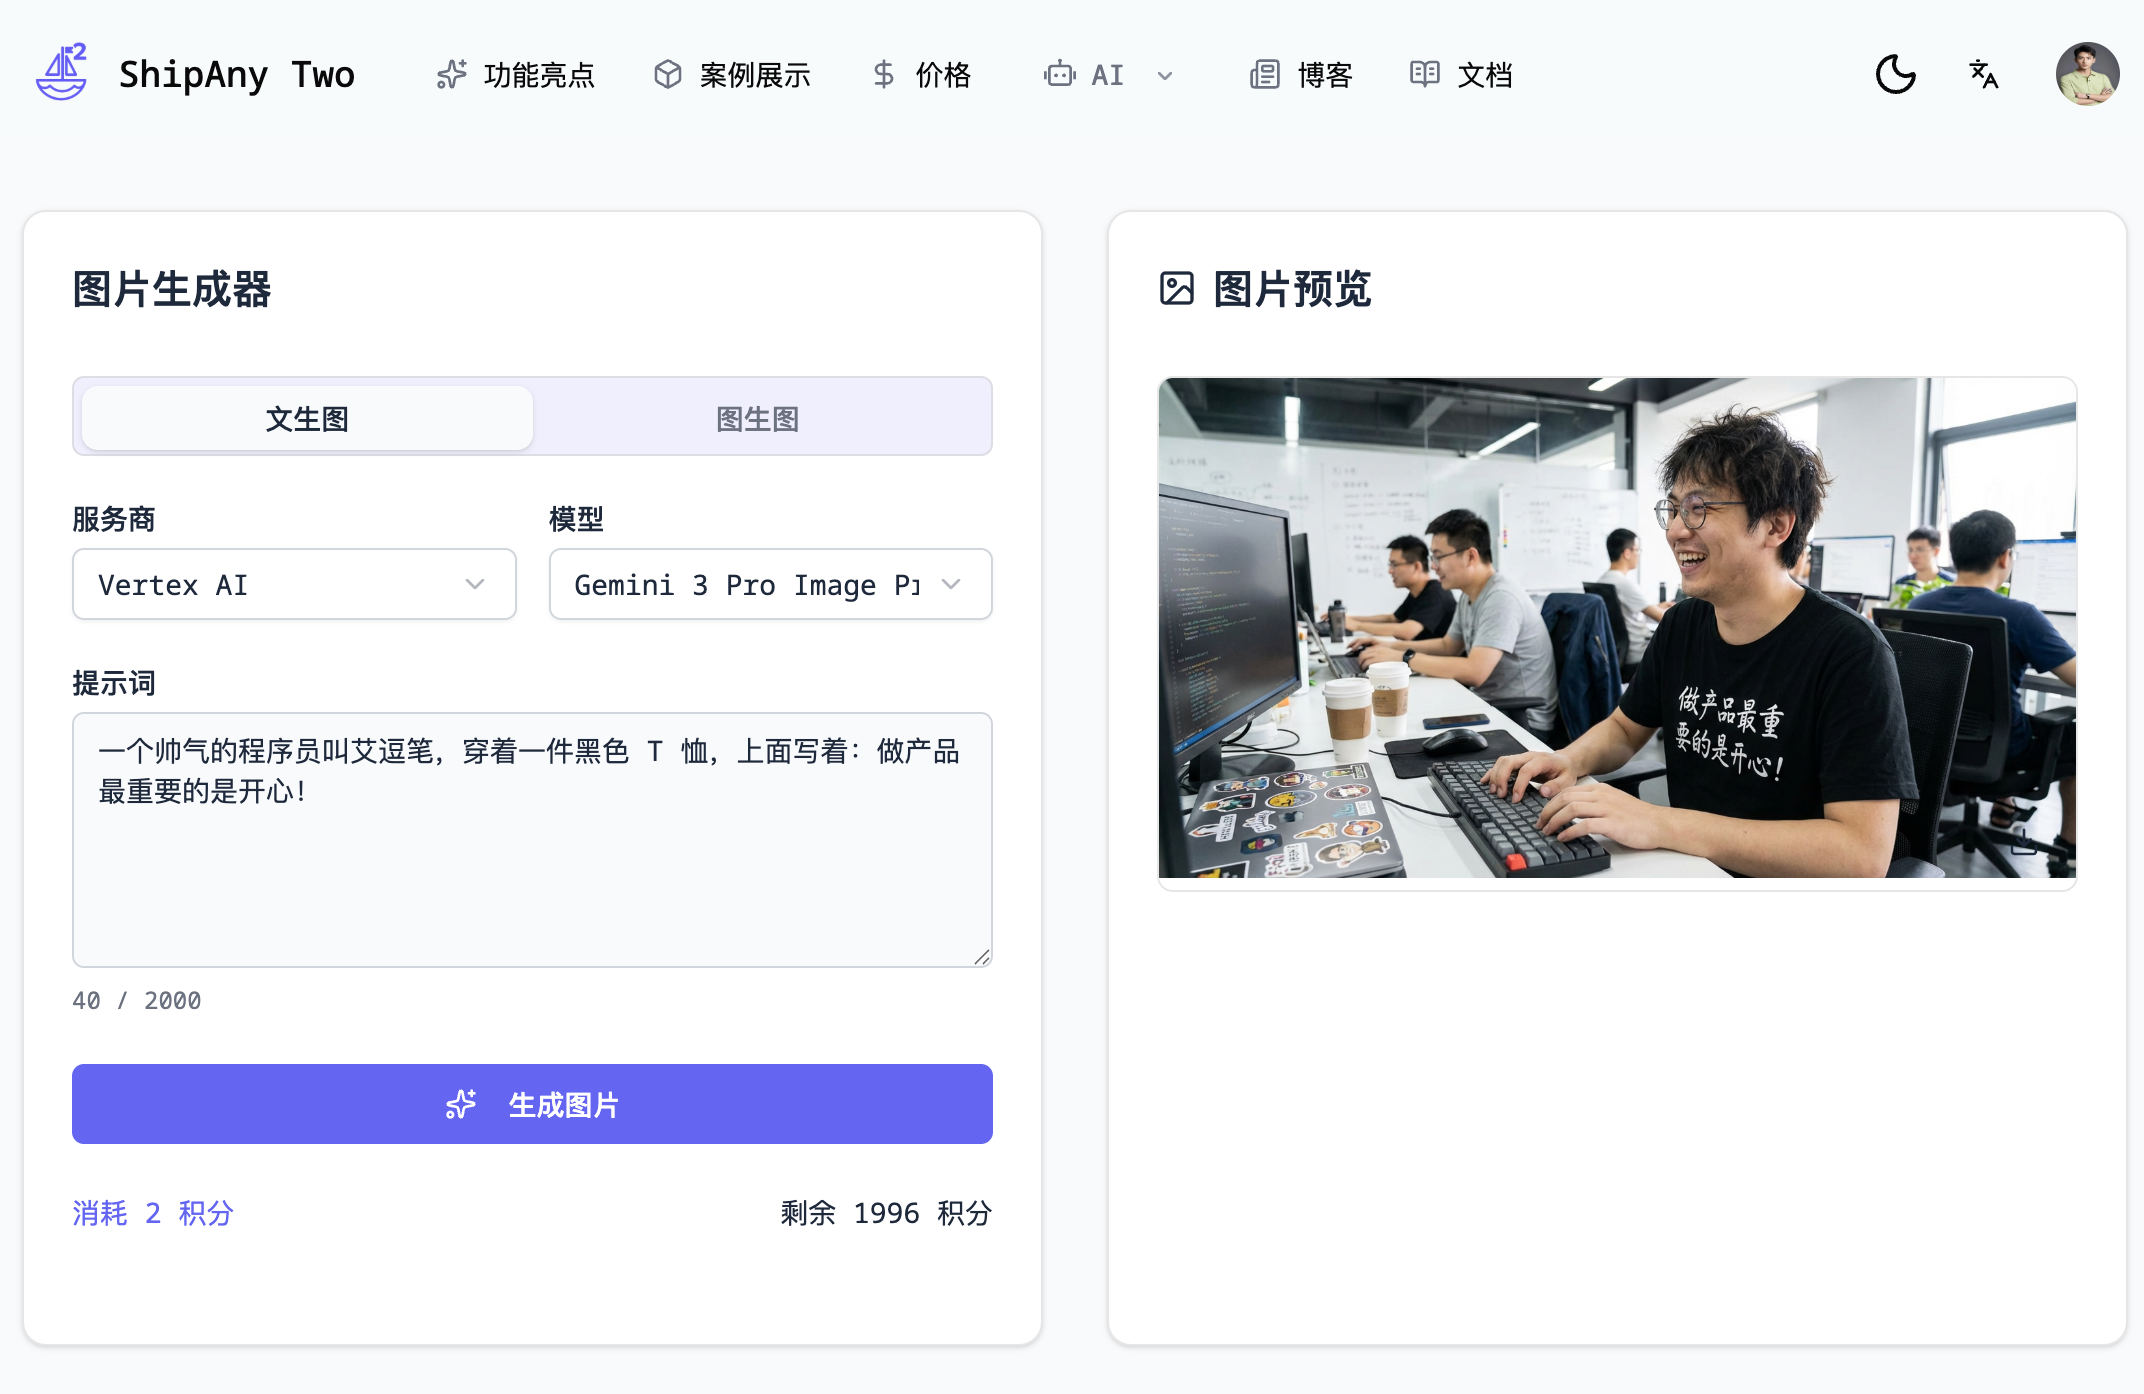Toggle dark mode with the moon icon
This screenshot has height=1394, width=2144.
tap(1895, 74)
